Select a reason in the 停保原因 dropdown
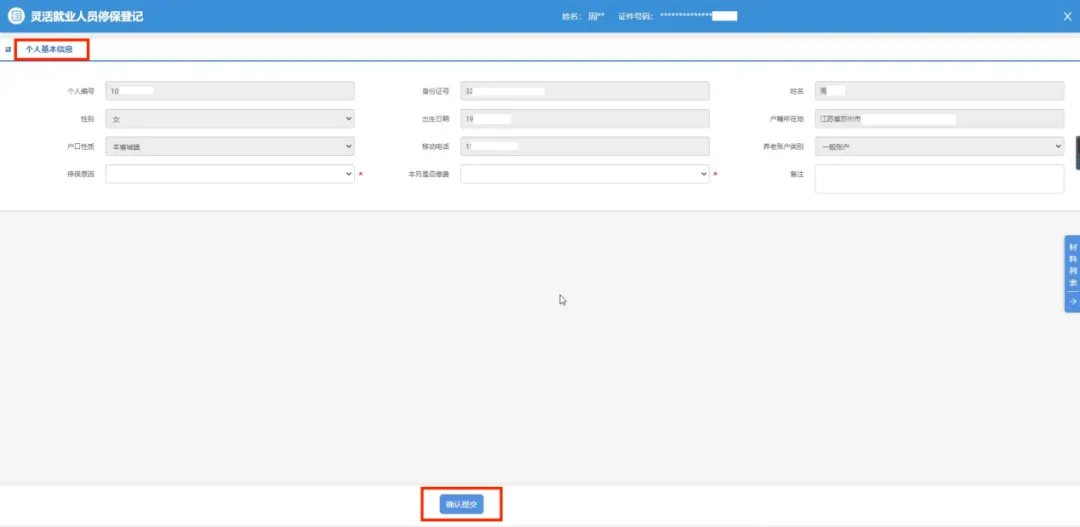The width and height of the screenshot is (1080, 527). tap(229, 174)
